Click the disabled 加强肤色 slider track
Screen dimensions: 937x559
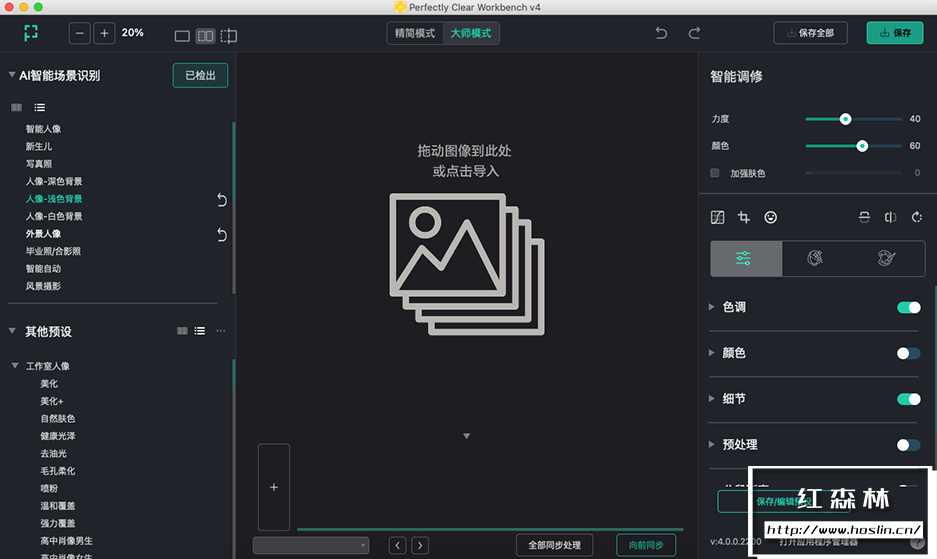point(854,173)
